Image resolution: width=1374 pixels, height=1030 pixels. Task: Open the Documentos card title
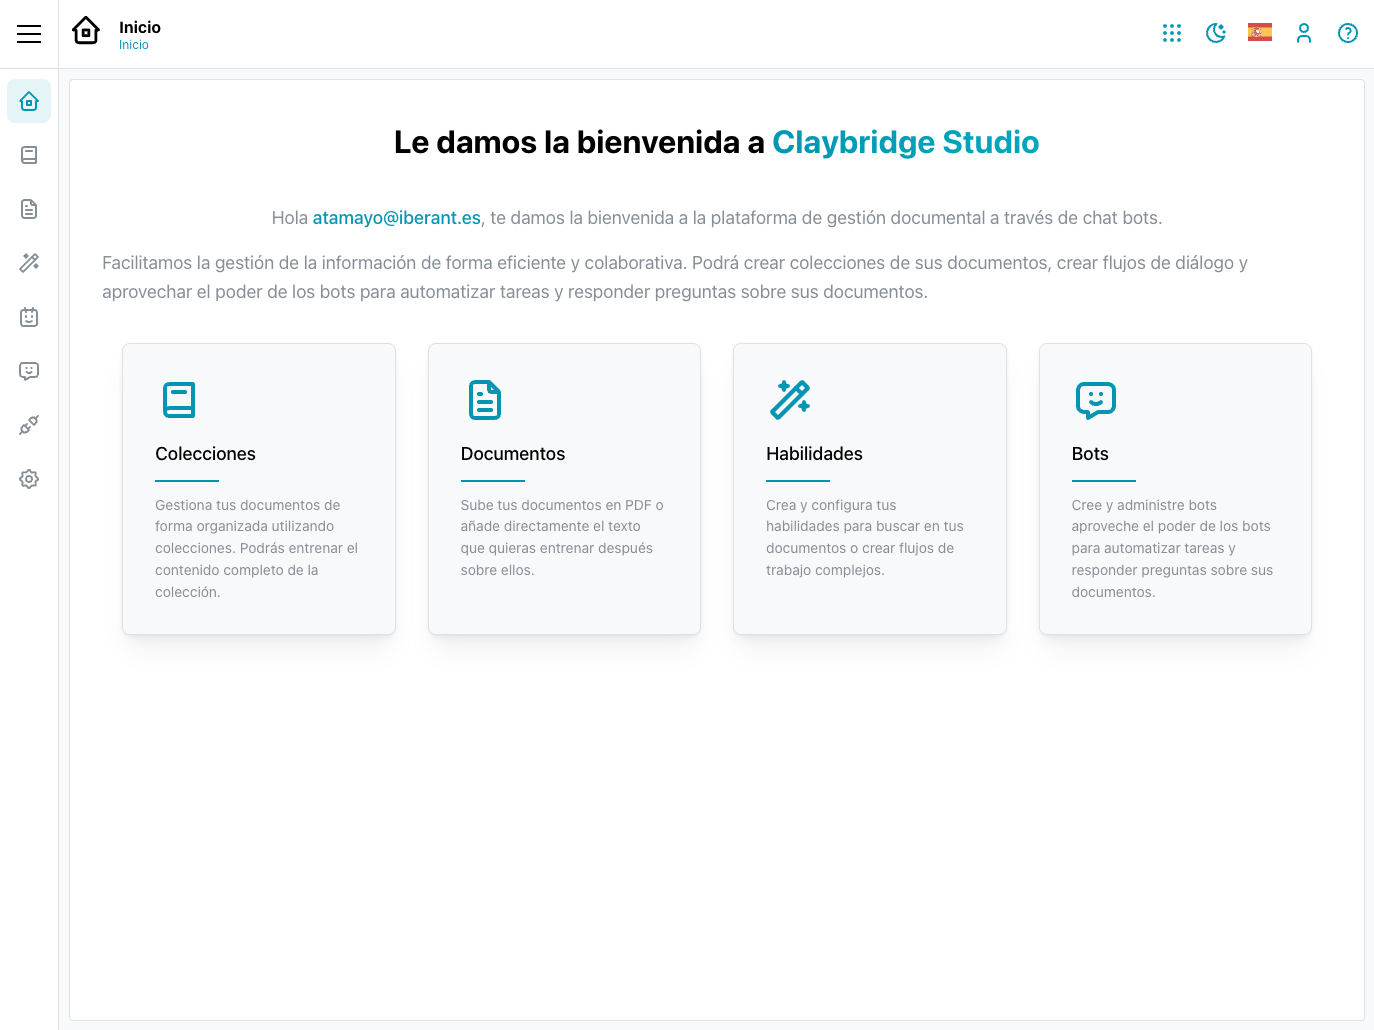coord(513,454)
